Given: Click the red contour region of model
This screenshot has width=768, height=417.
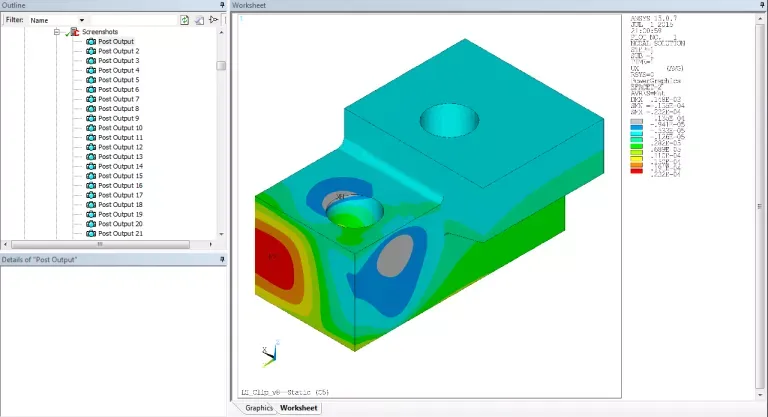Looking at the screenshot, I should [273, 260].
